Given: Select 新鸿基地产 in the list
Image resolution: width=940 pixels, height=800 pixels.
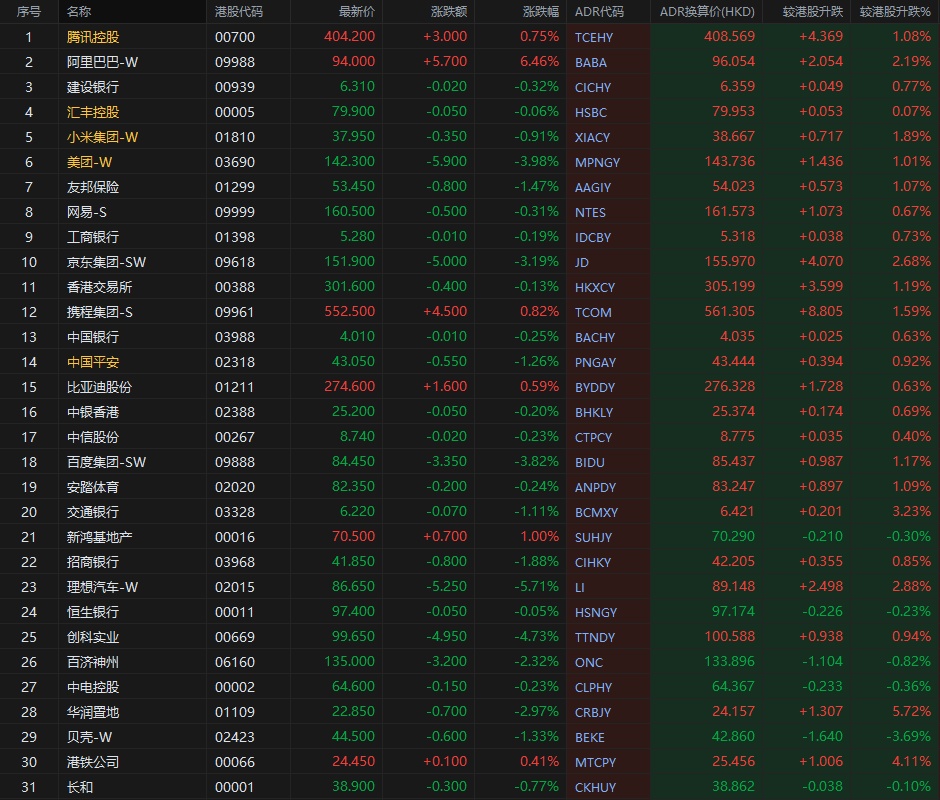Looking at the screenshot, I should (x=100, y=537).
